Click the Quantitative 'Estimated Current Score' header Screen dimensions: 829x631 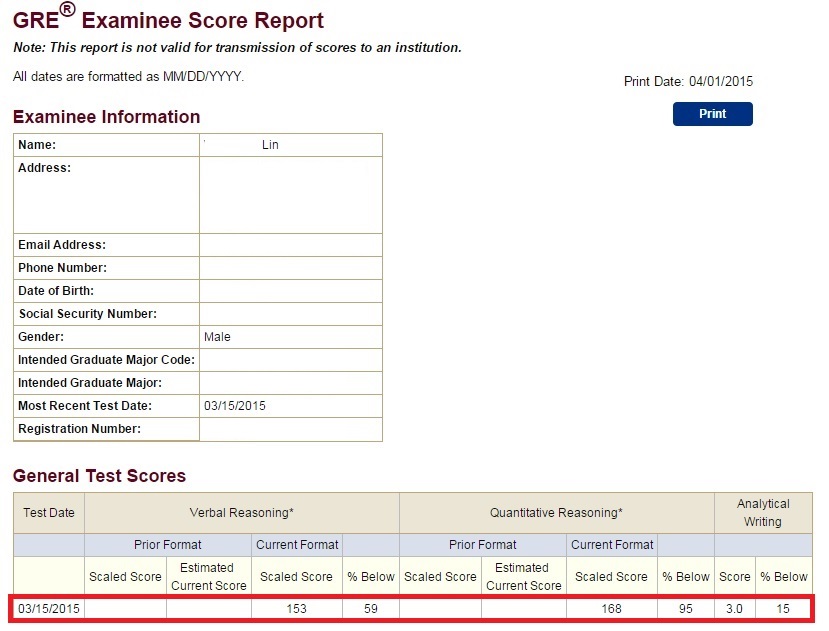[523, 577]
